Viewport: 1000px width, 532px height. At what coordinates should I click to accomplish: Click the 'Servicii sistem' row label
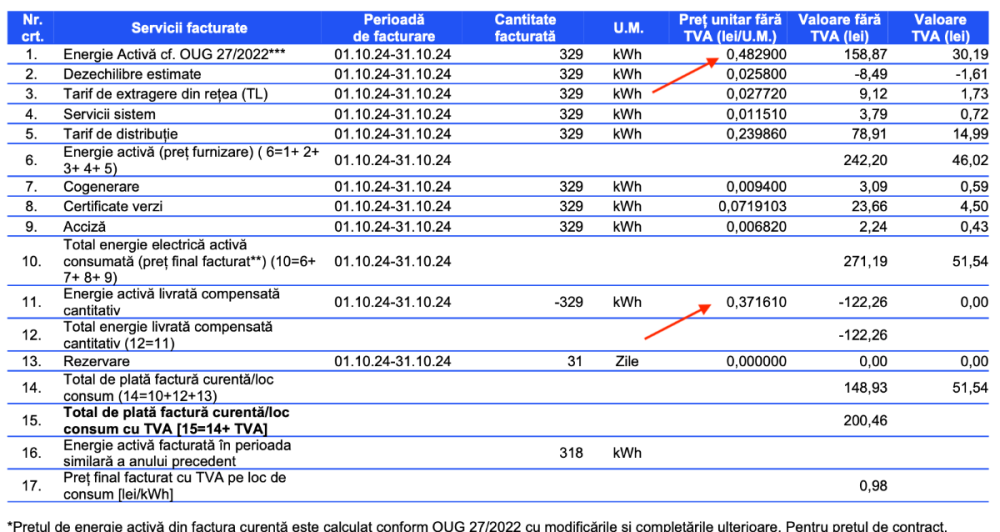point(114,114)
